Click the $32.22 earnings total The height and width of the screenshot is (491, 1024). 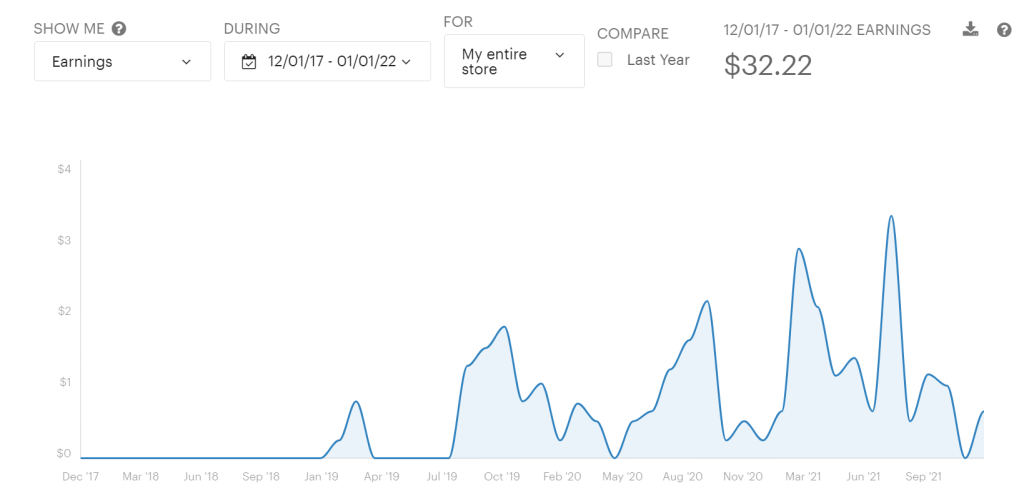point(768,66)
